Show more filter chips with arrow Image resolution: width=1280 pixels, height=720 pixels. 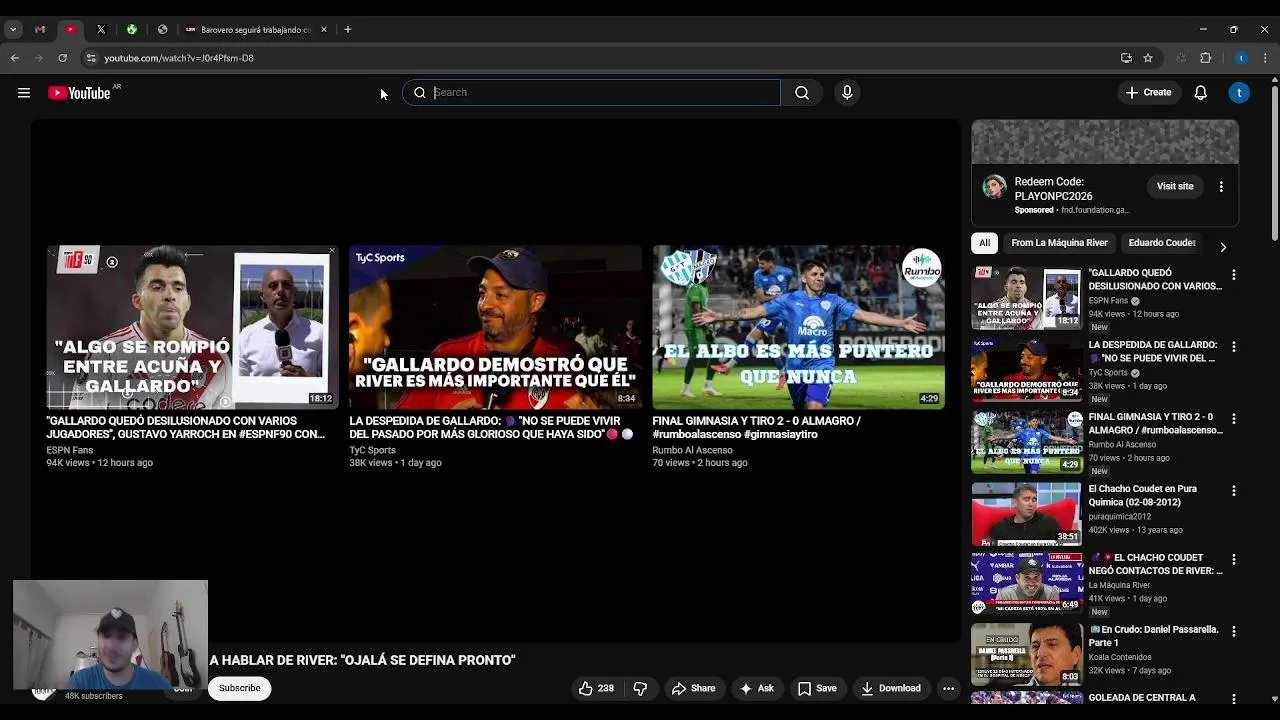click(1222, 247)
